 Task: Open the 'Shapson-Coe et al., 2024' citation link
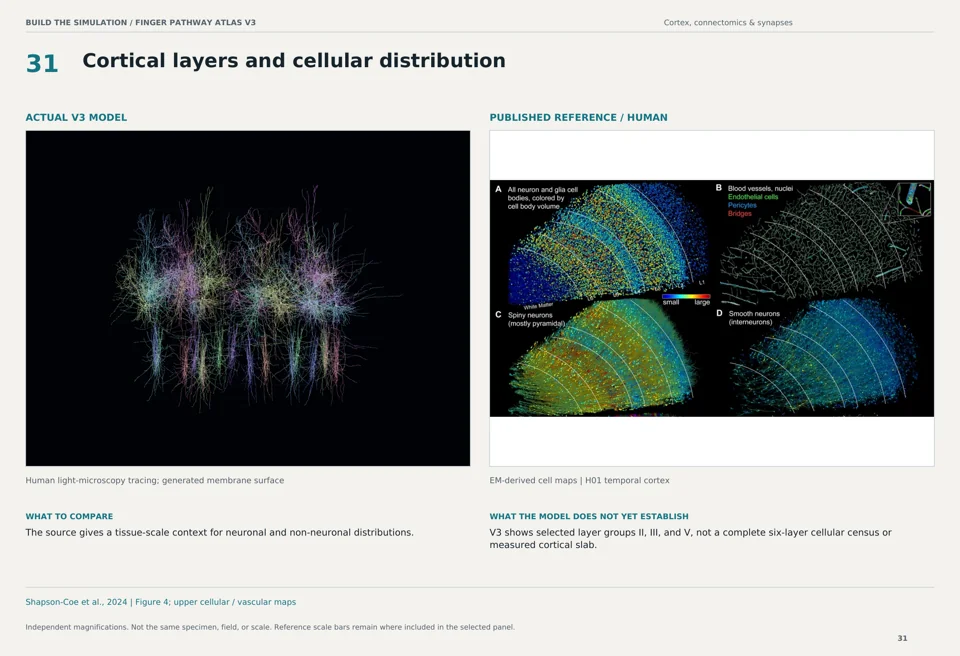pos(160,602)
